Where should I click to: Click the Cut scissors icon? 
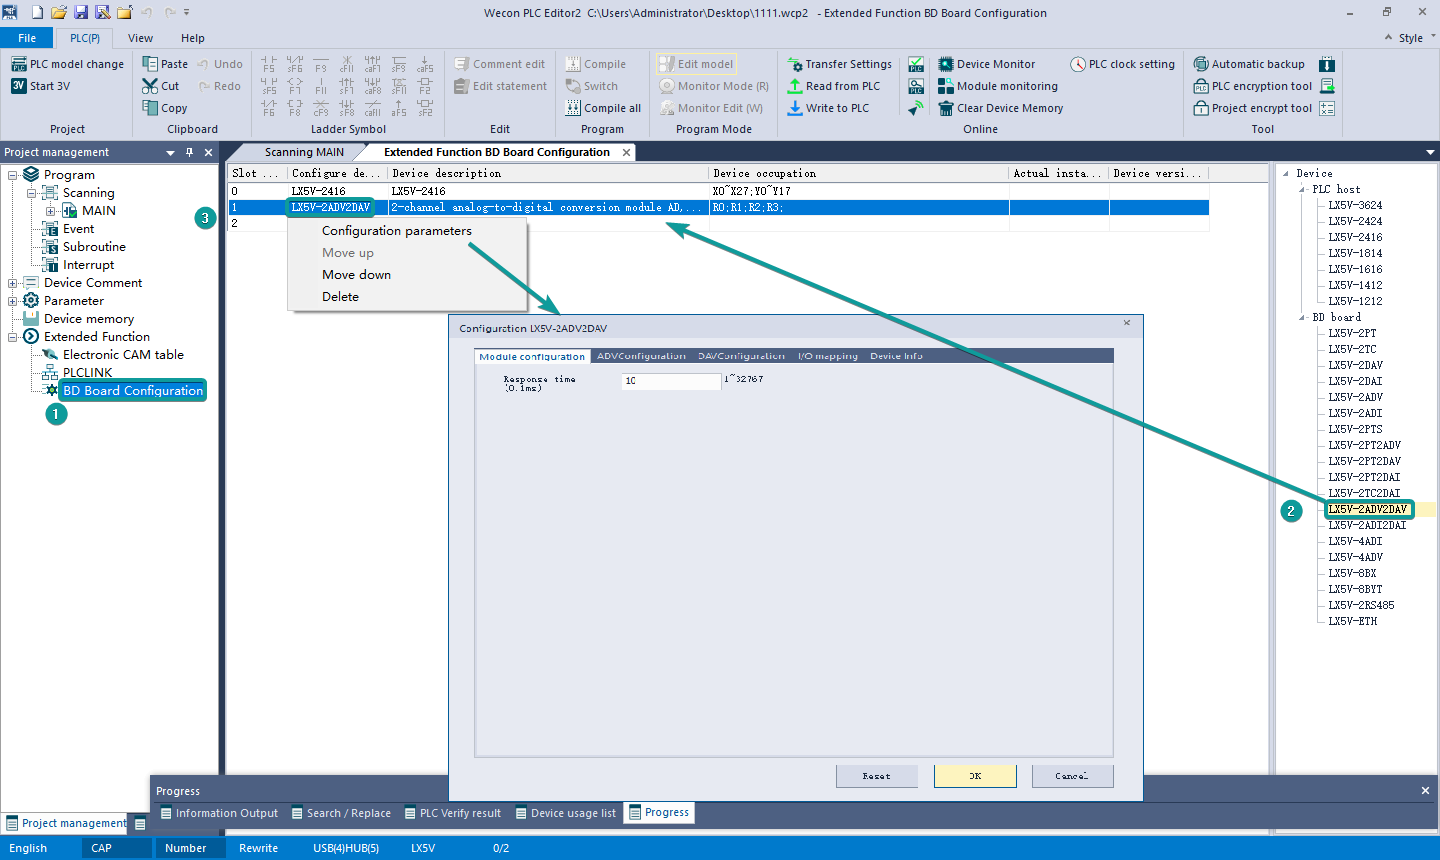pos(150,86)
